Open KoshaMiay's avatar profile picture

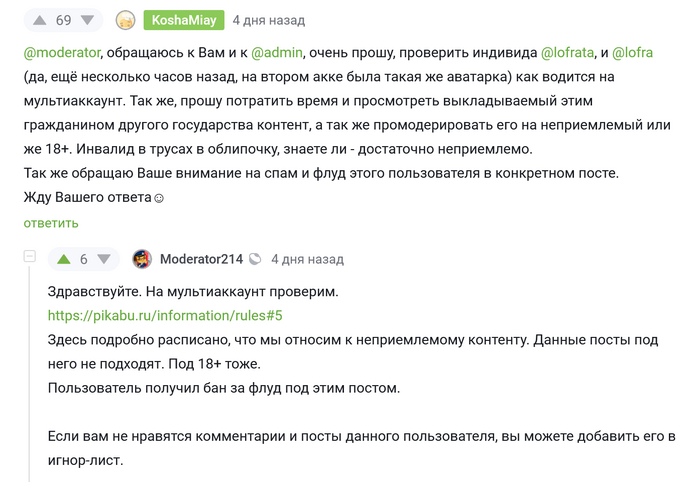pyautogui.click(x=126, y=20)
